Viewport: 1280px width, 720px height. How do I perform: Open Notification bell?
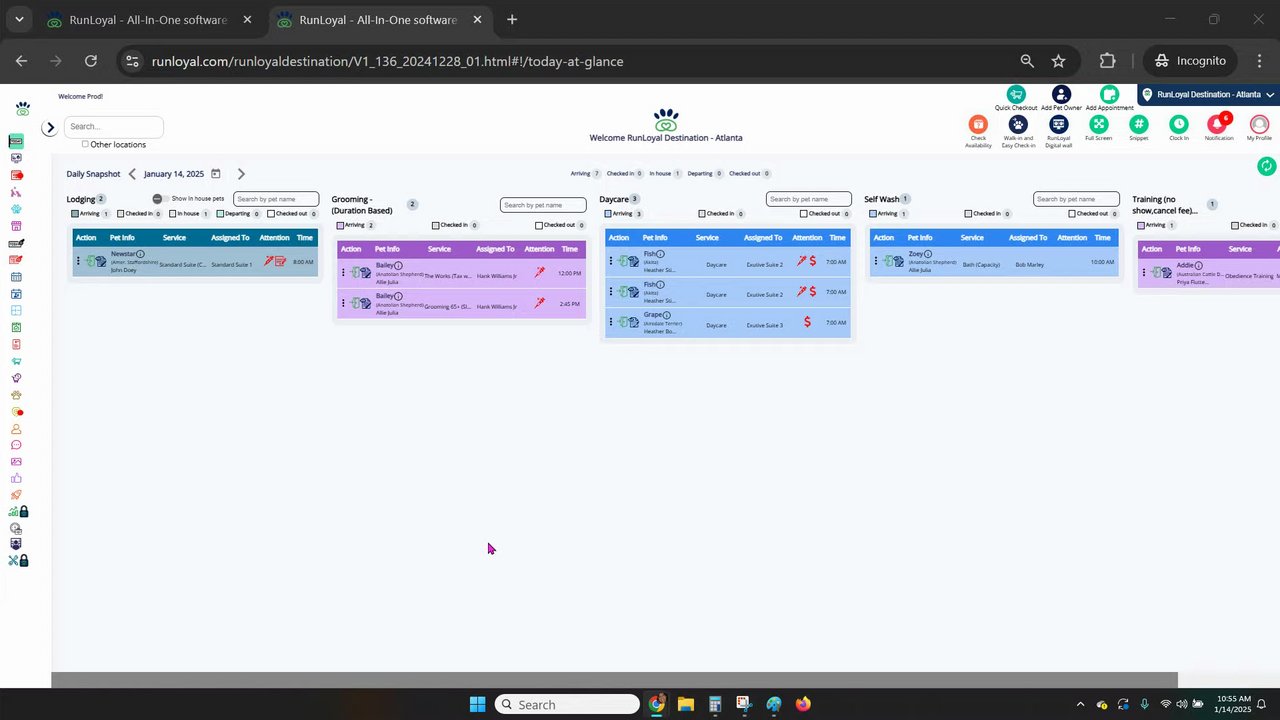[x=1218, y=124]
